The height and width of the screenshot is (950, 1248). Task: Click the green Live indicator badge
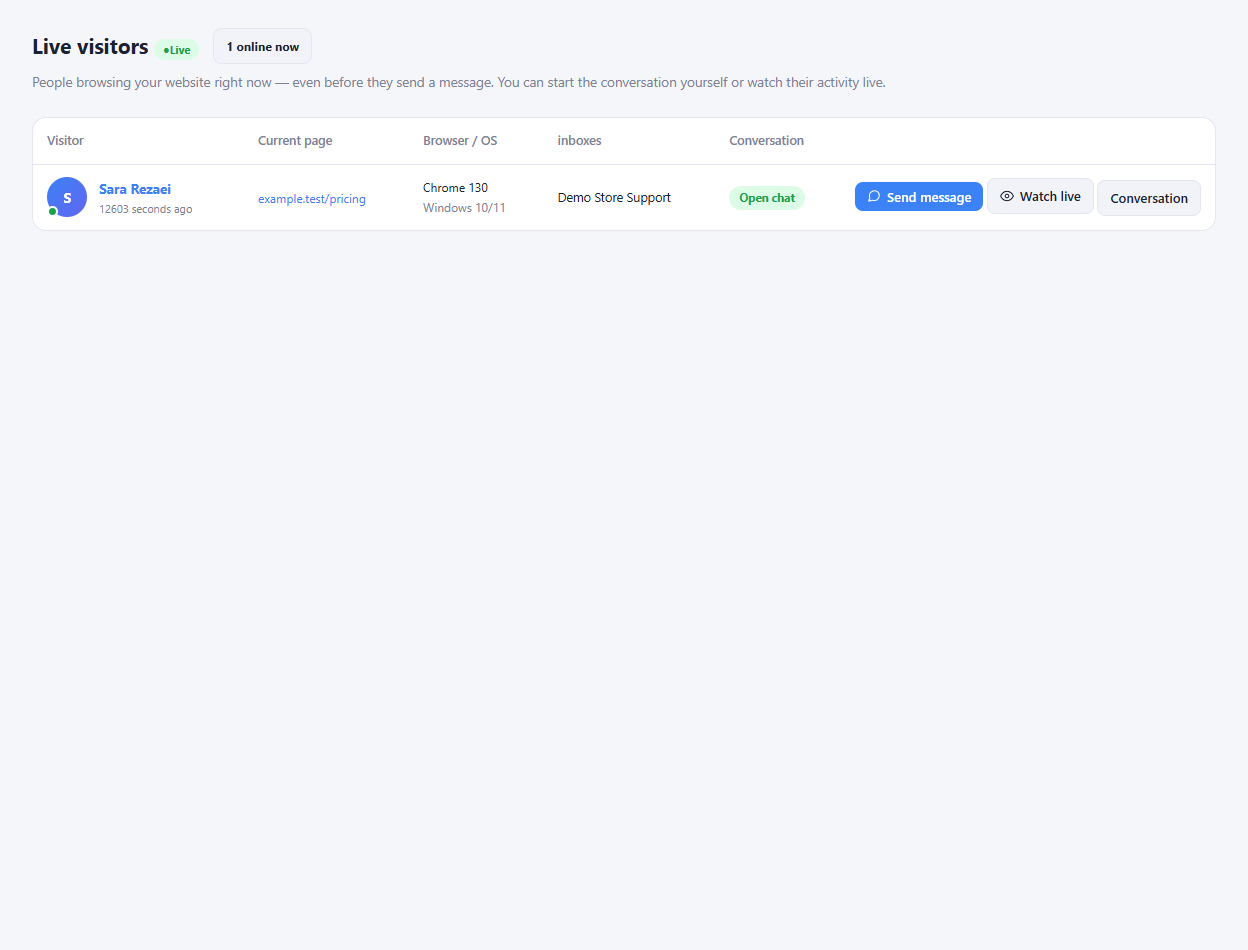coord(177,50)
